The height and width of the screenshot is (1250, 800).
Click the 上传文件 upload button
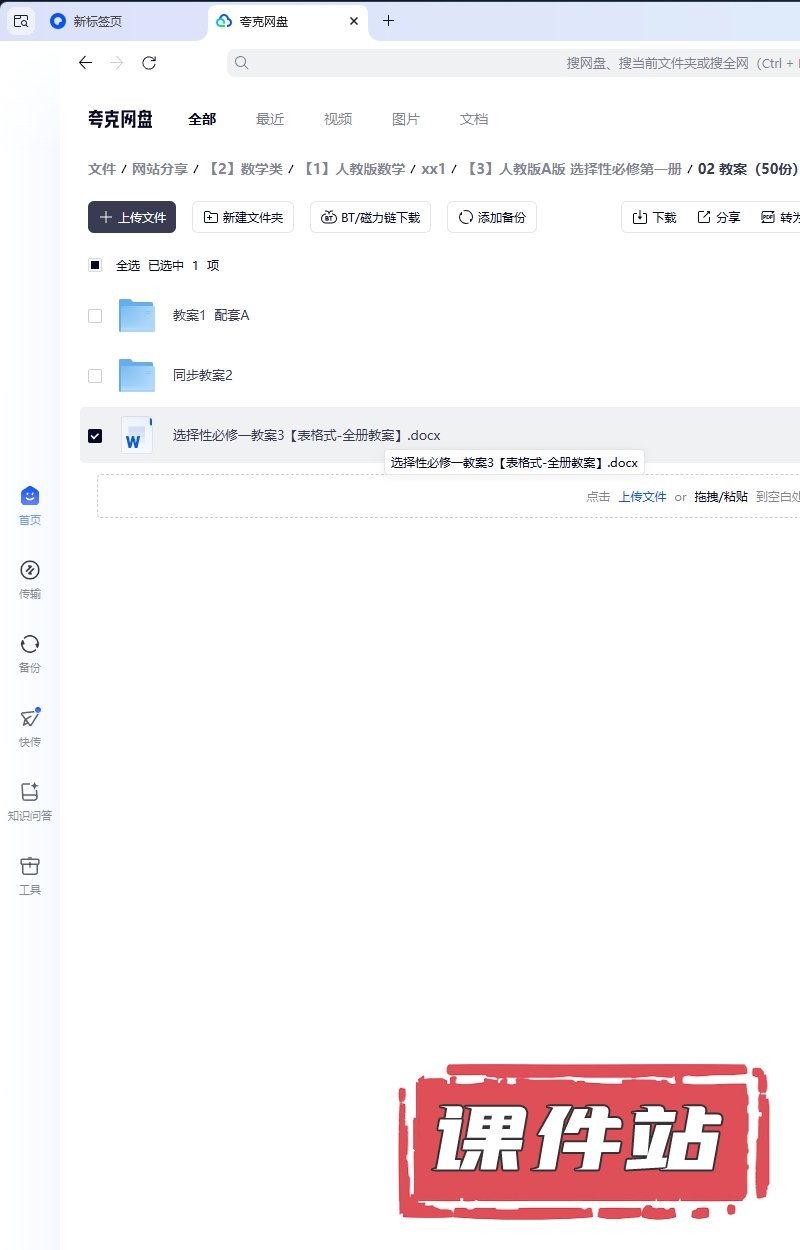pos(132,217)
